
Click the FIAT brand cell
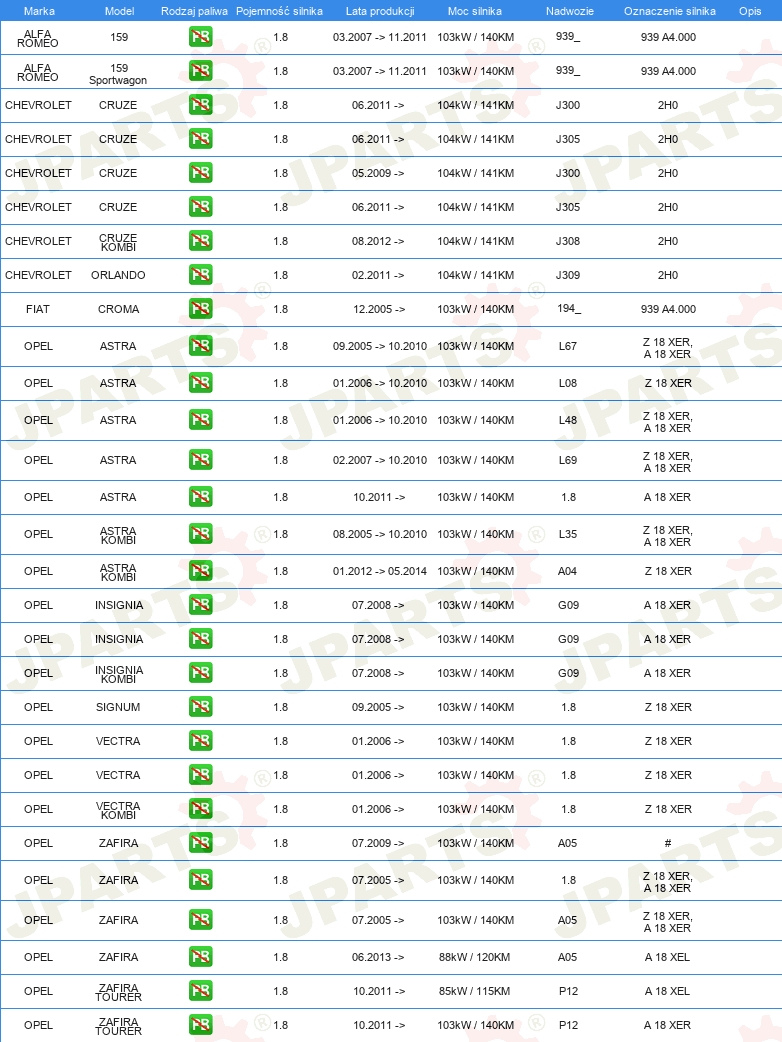coord(38,308)
